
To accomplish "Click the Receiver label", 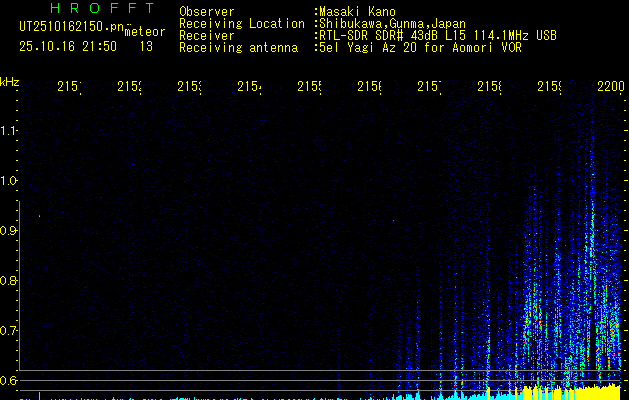I will pyautogui.click(x=207, y=36).
